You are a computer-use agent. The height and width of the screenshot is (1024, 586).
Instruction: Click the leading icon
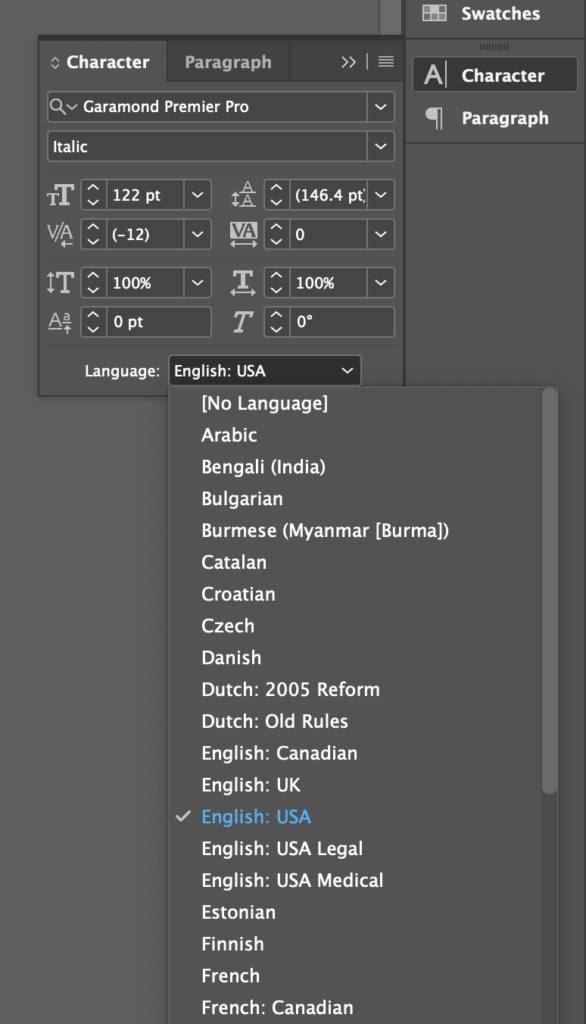[x=243, y=195]
